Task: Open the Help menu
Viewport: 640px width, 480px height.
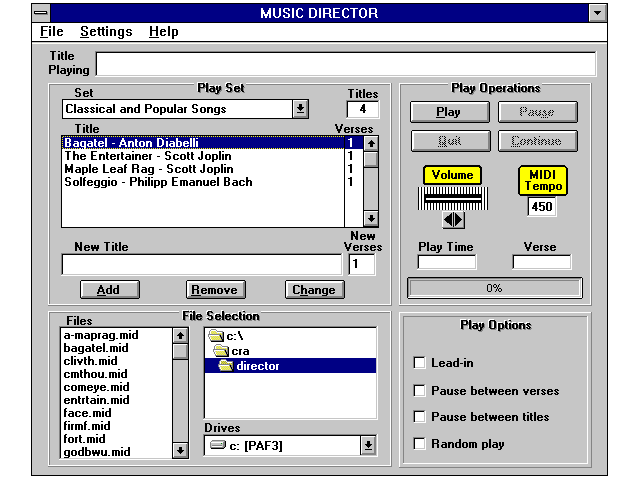Action: (x=163, y=32)
